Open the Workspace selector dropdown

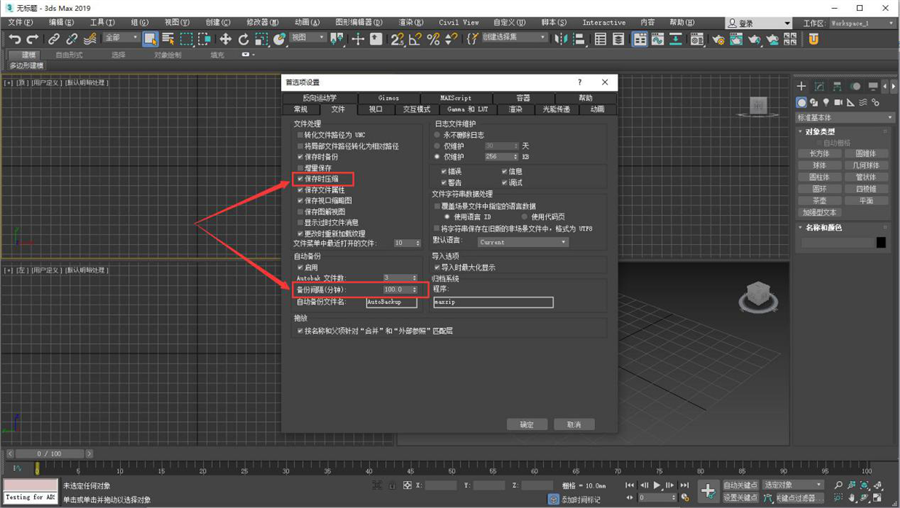coord(862,23)
